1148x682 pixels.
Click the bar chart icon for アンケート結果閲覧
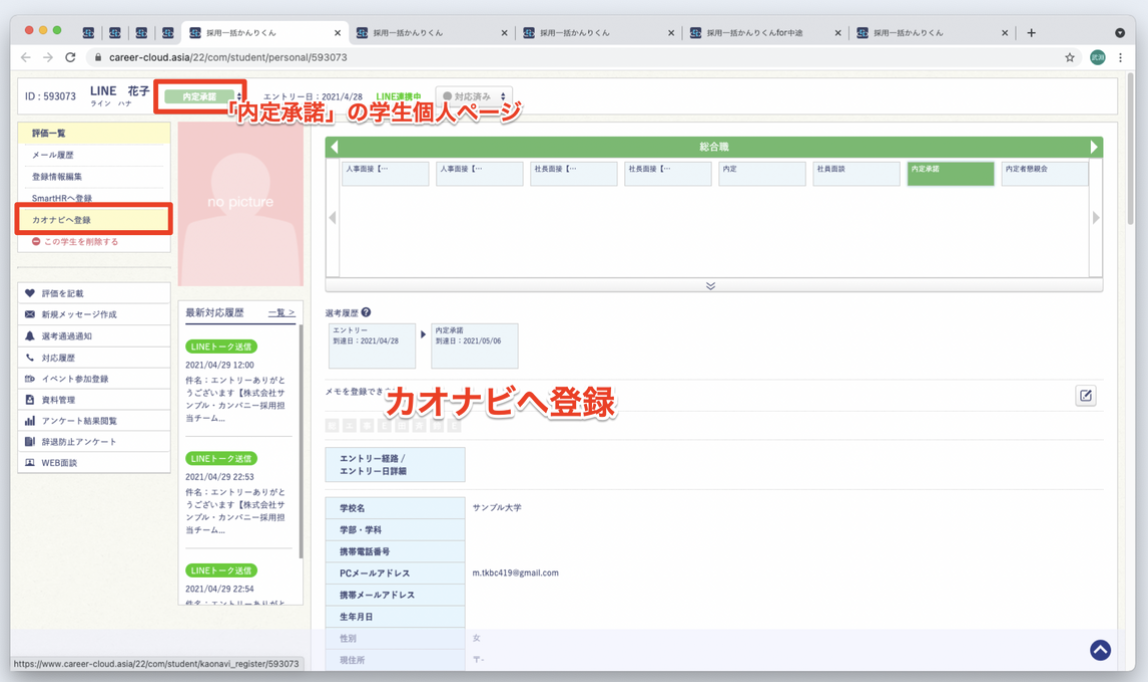point(29,420)
